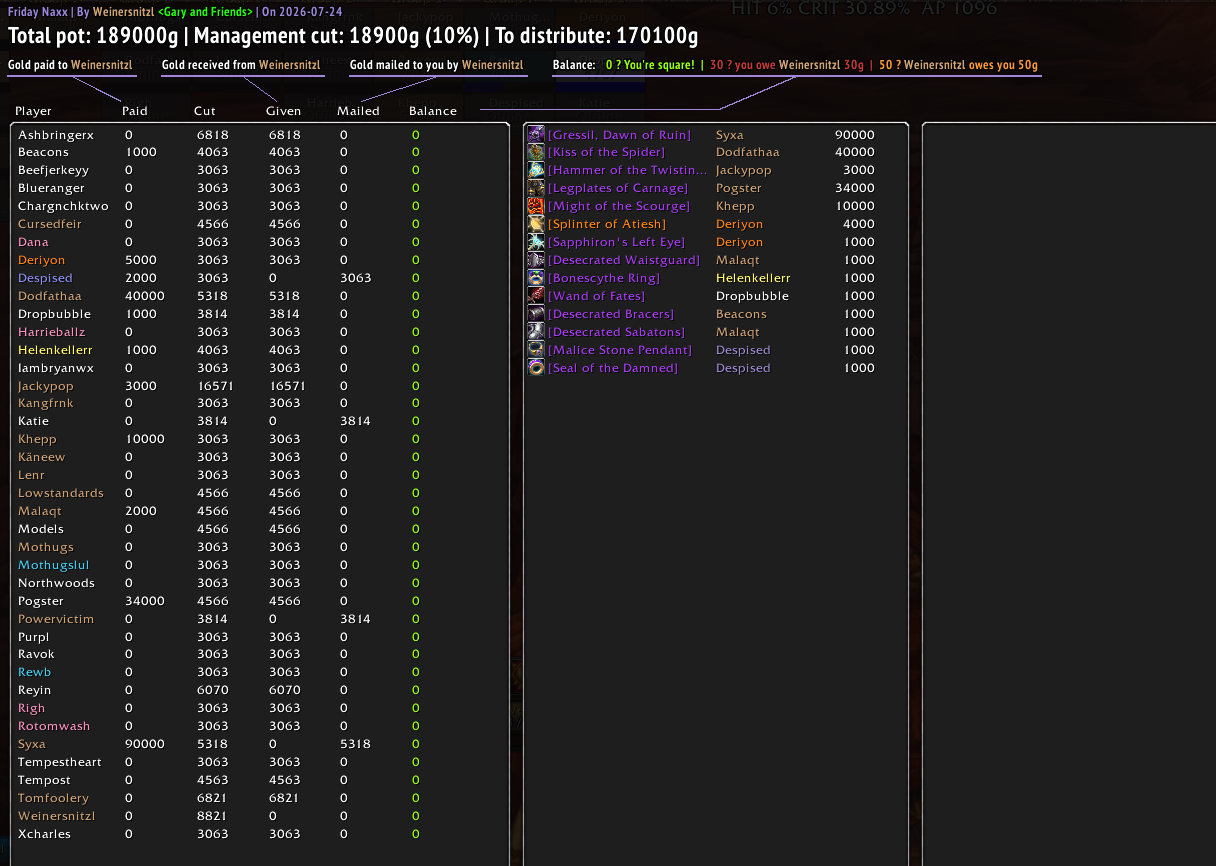Screen dimensions: 1216x866
Task: Select the Reyin player row
Action: coord(260,691)
